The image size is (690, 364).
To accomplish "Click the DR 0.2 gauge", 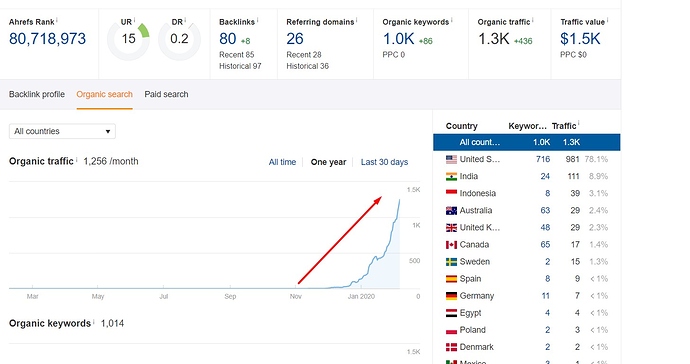I will click(x=179, y=39).
